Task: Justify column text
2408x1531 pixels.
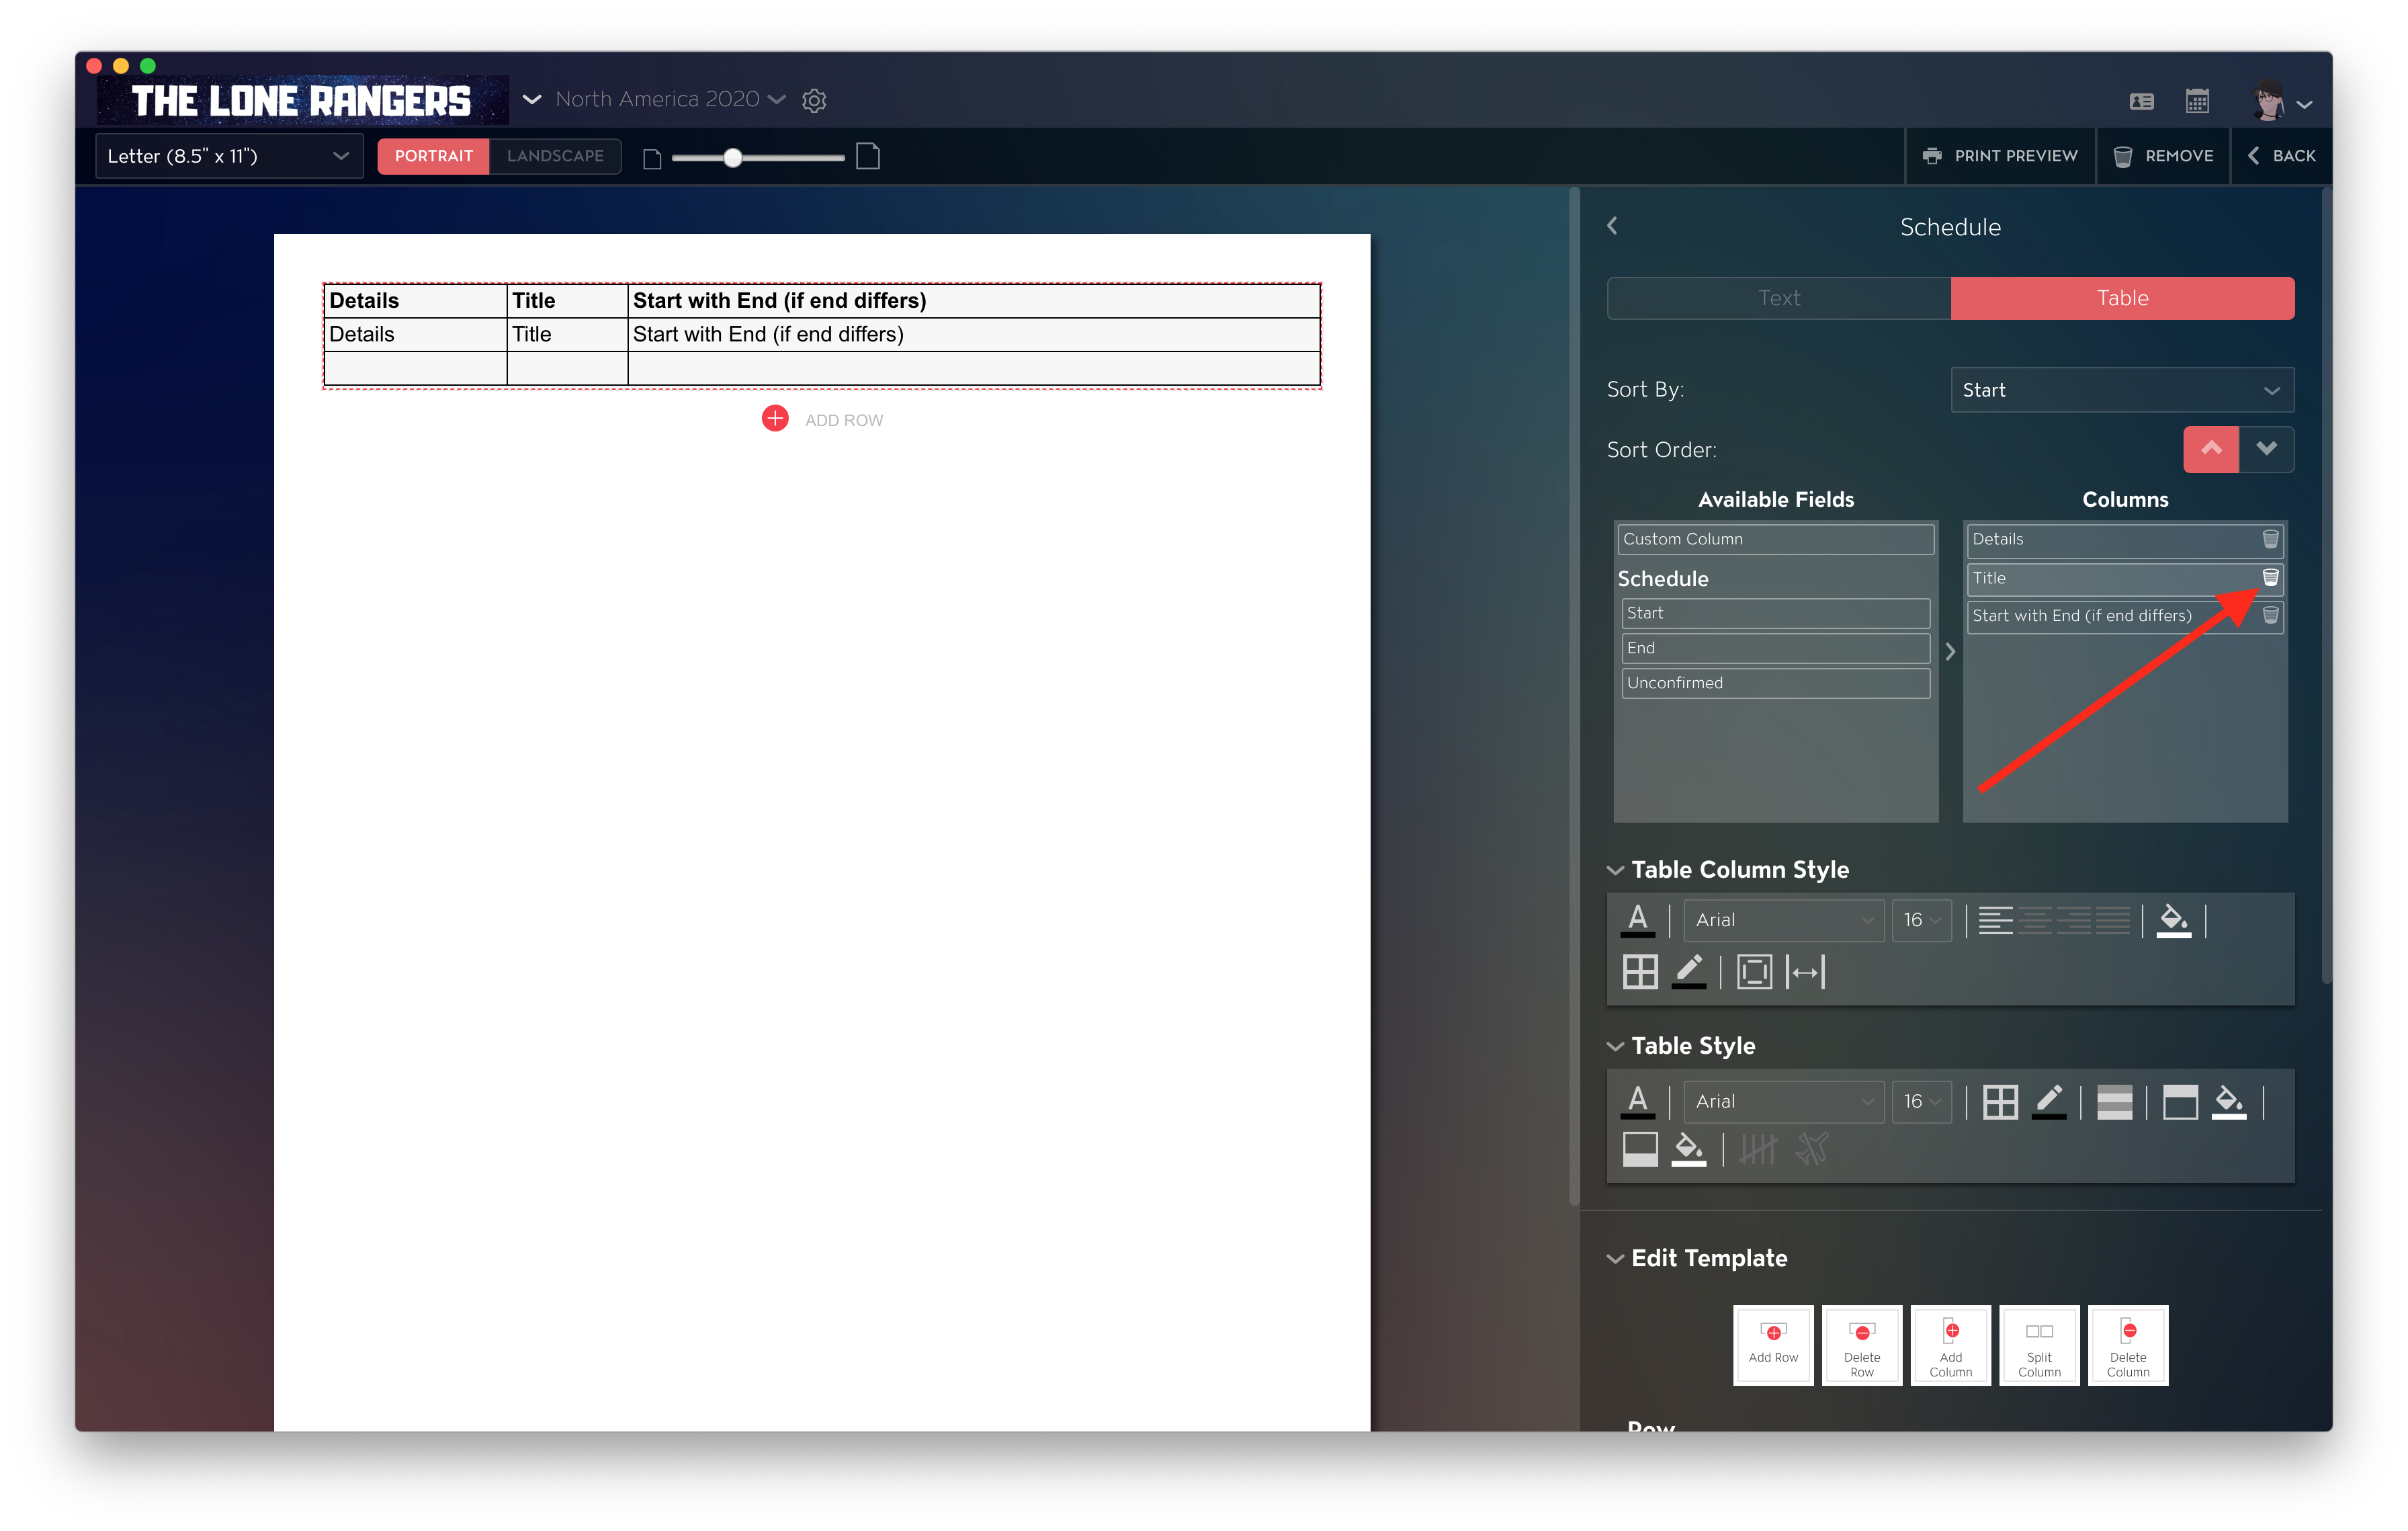Action: [x=2113, y=920]
